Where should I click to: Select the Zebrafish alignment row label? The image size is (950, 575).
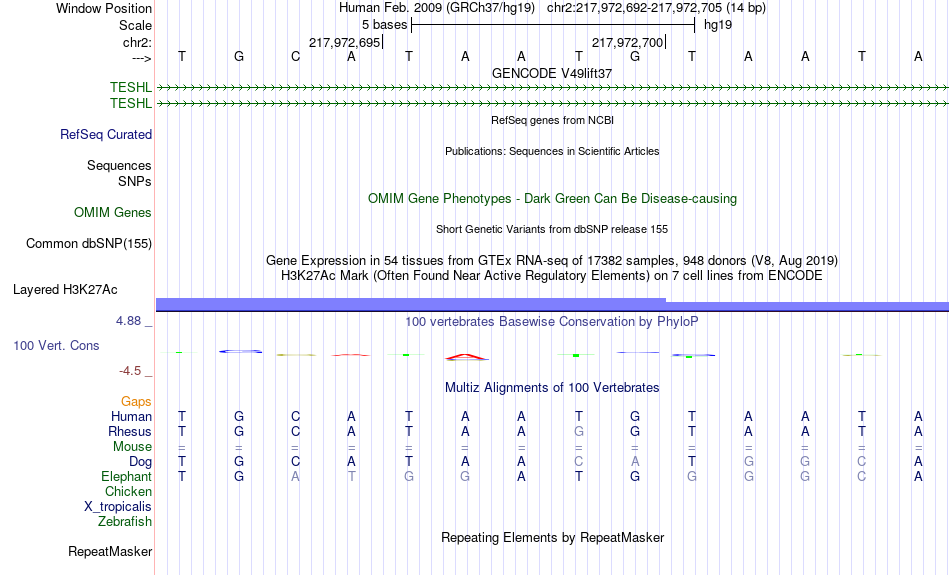point(125,522)
